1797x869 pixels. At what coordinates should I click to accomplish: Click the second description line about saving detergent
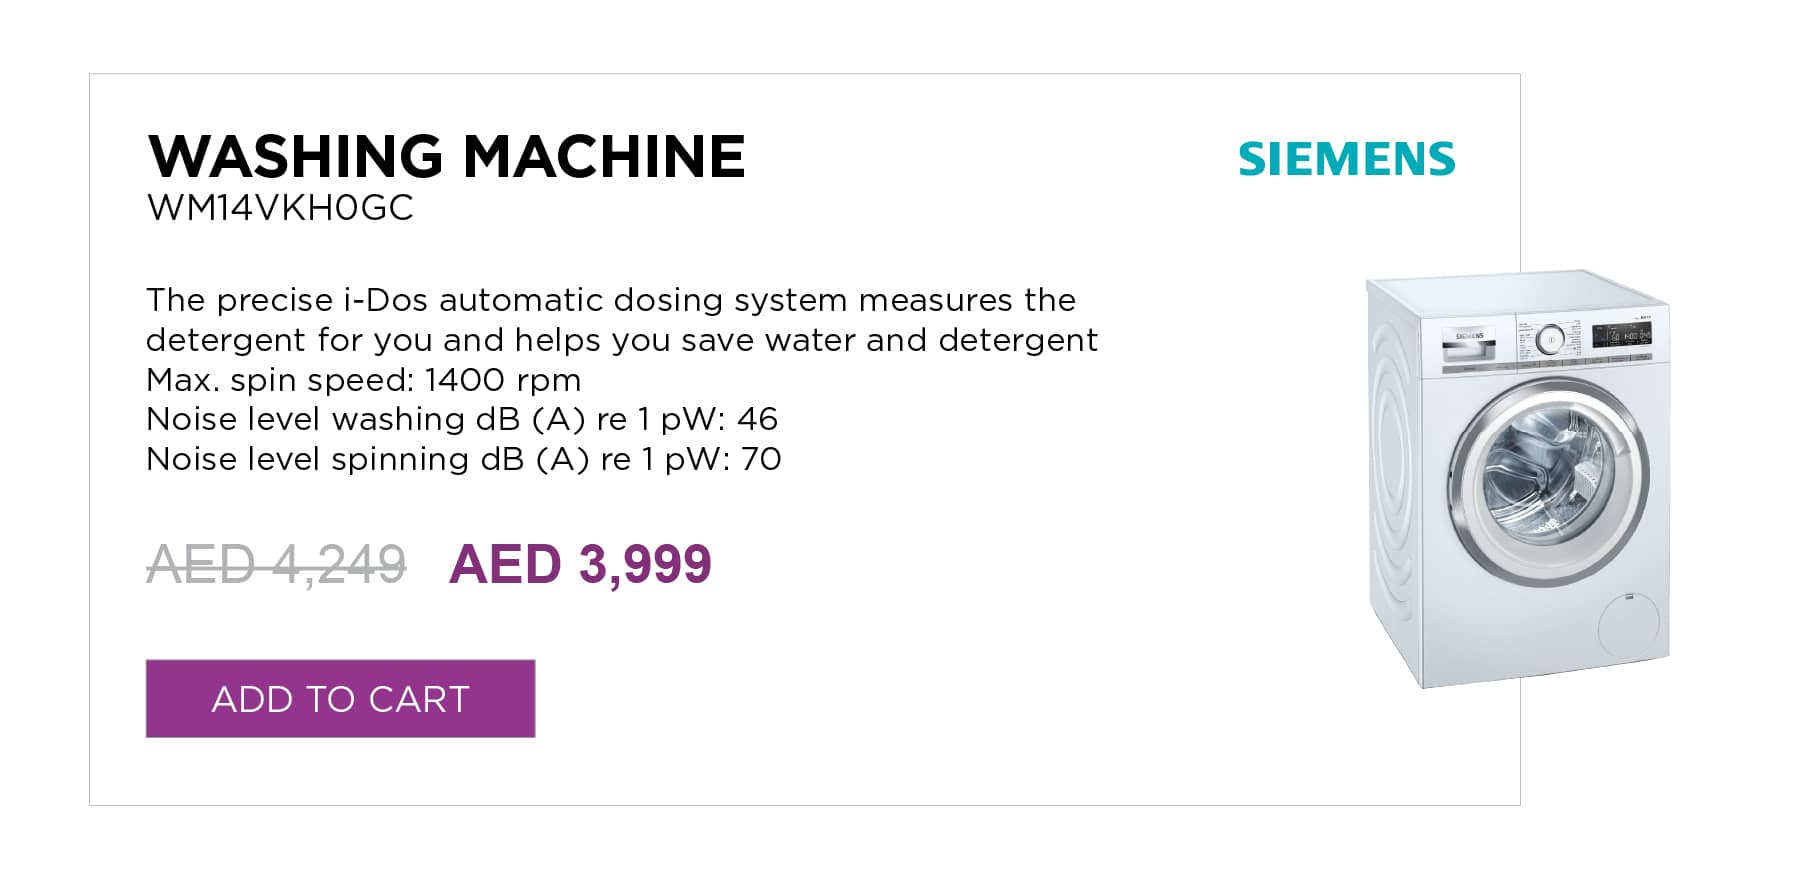(622, 340)
